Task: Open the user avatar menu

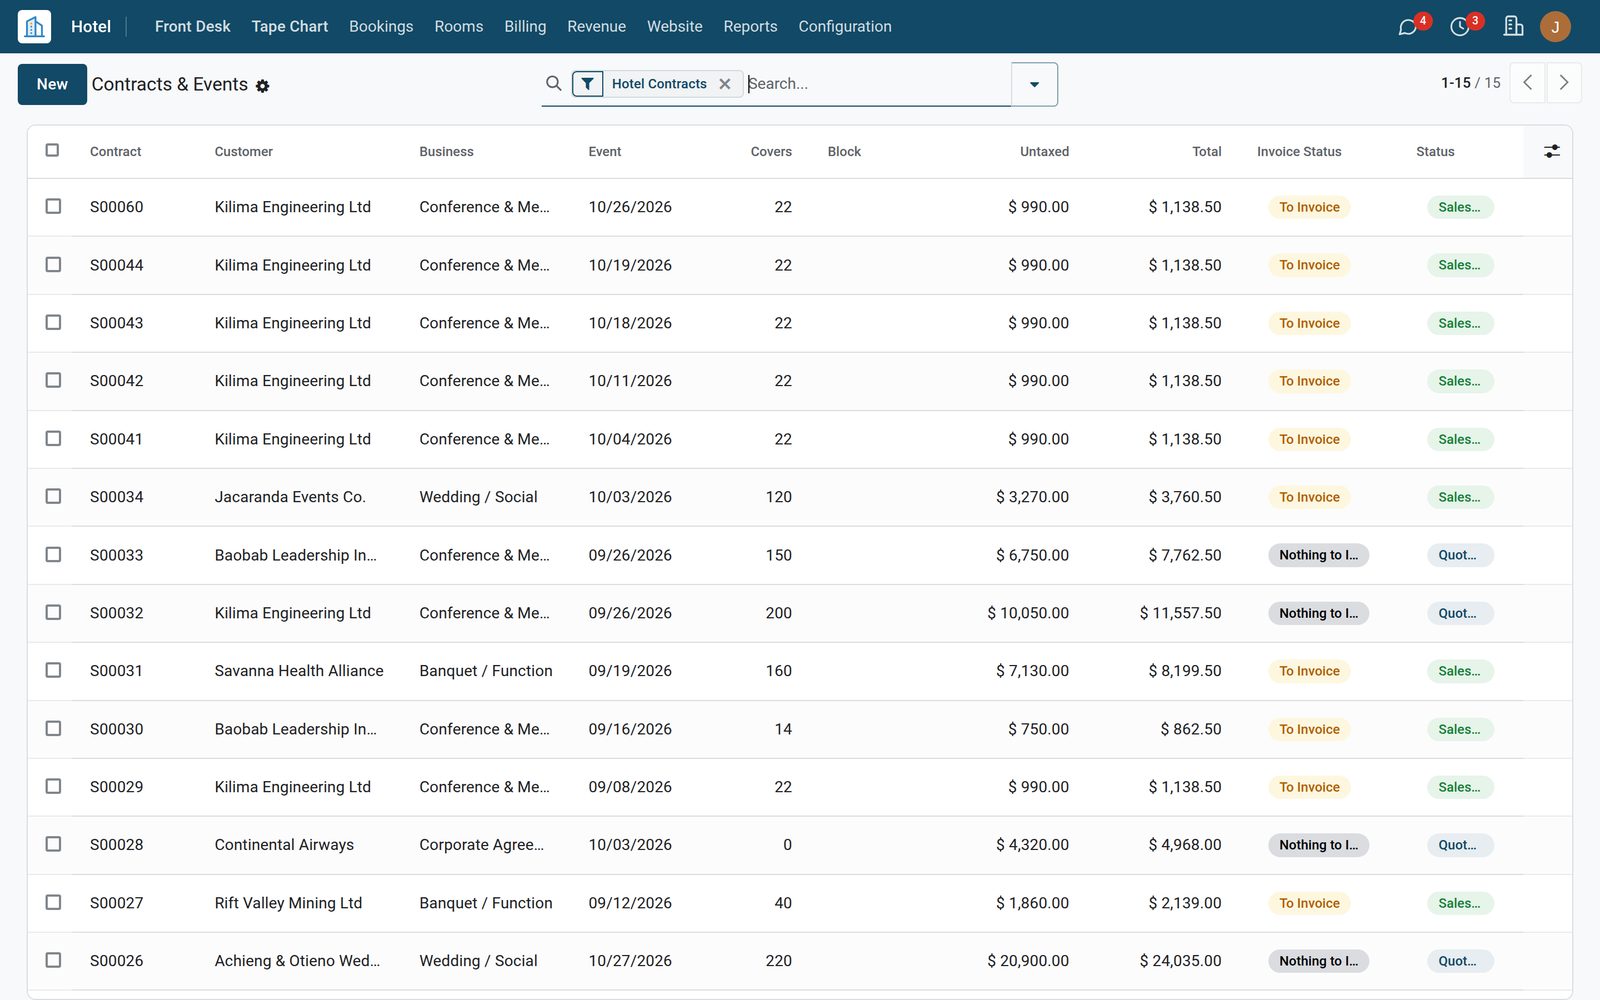Action: [1555, 27]
